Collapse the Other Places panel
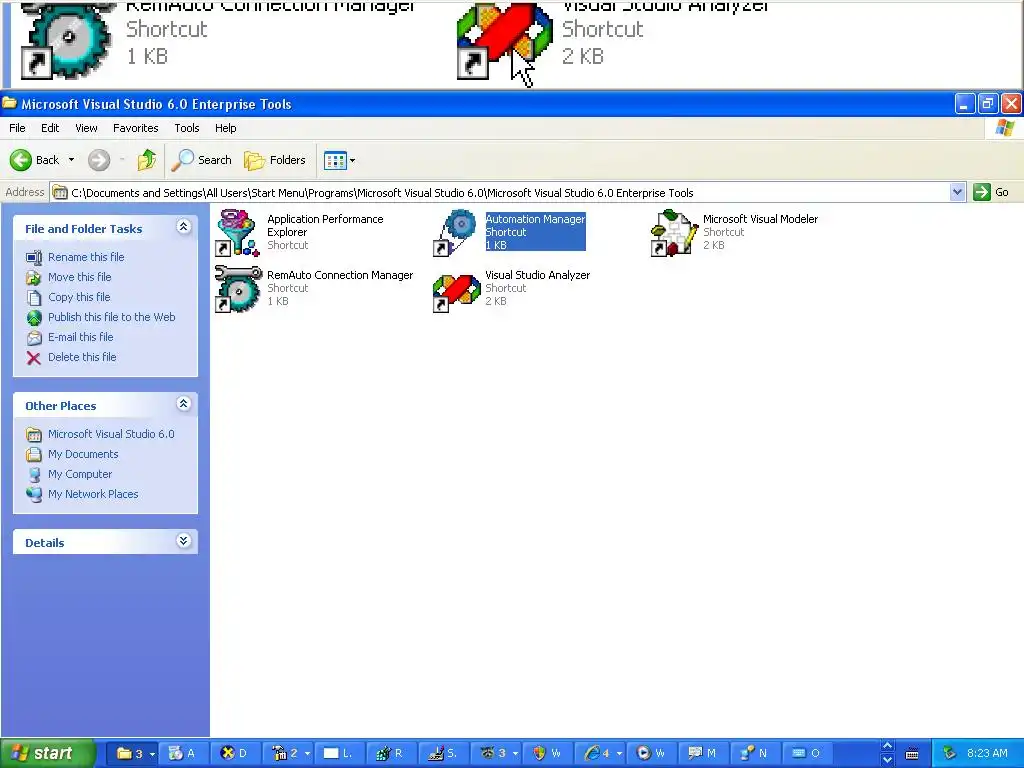The image size is (1024, 768). pyautogui.click(x=184, y=404)
